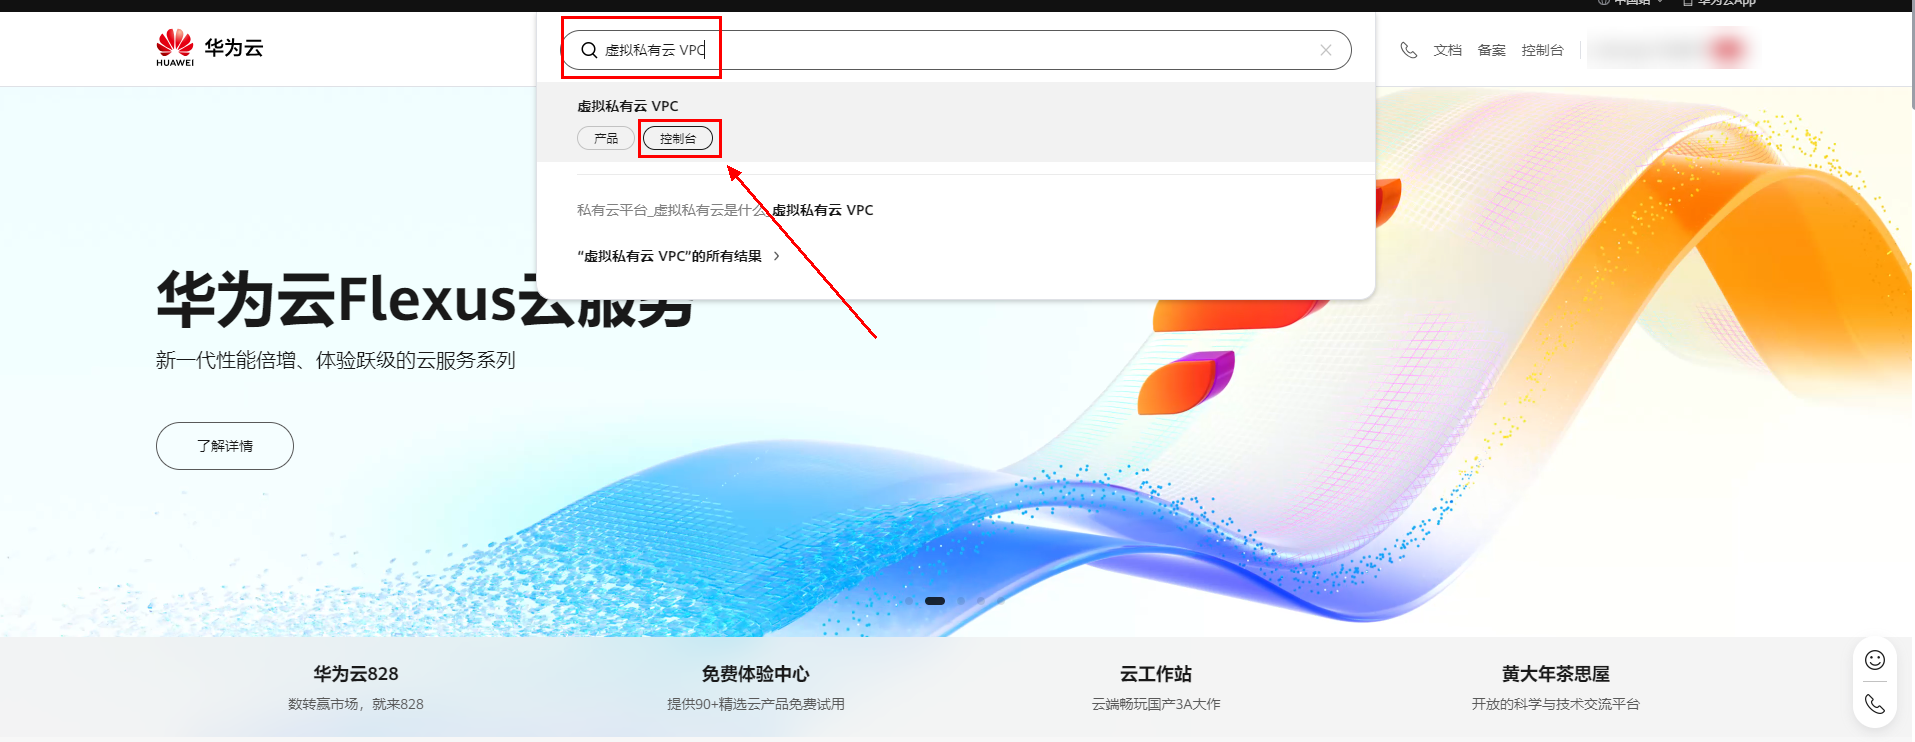
Task: Click the text 提供90+精选云产品免费试用
Action: click(756, 704)
